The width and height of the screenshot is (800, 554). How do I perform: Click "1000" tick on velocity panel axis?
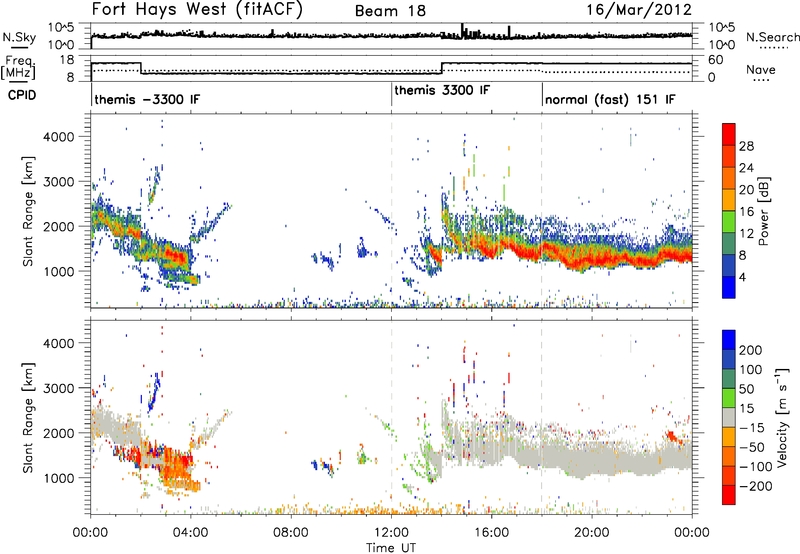[x=59, y=478]
